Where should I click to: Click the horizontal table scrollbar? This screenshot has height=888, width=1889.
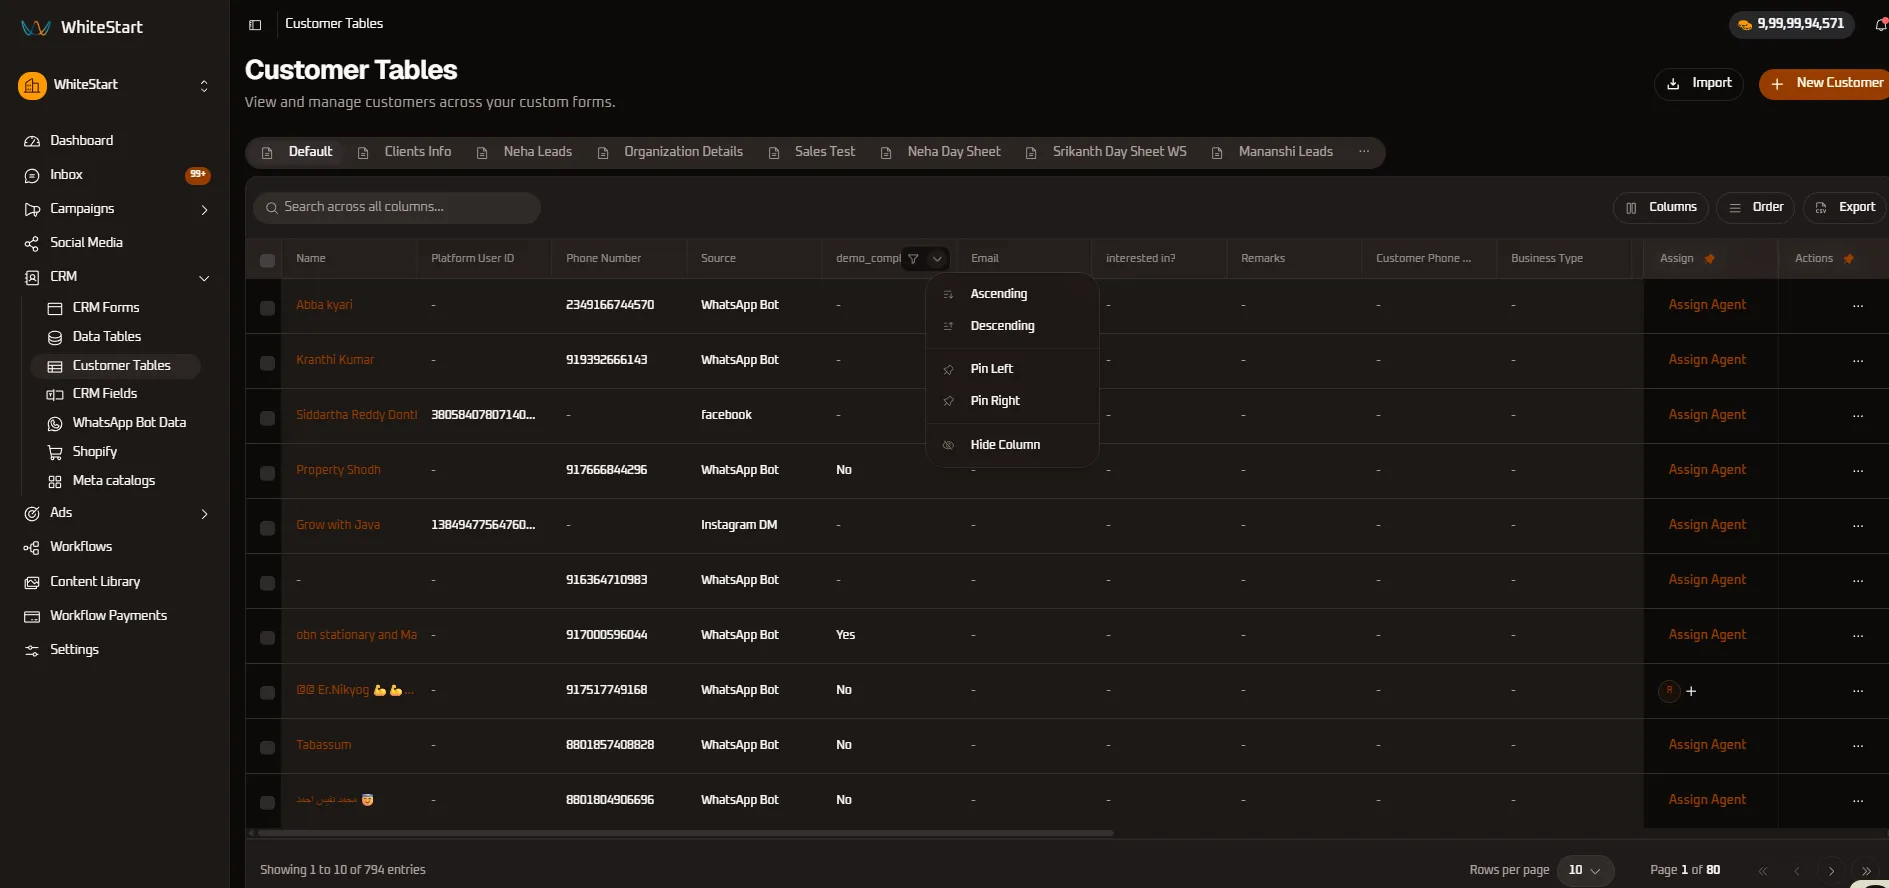click(685, 833)
